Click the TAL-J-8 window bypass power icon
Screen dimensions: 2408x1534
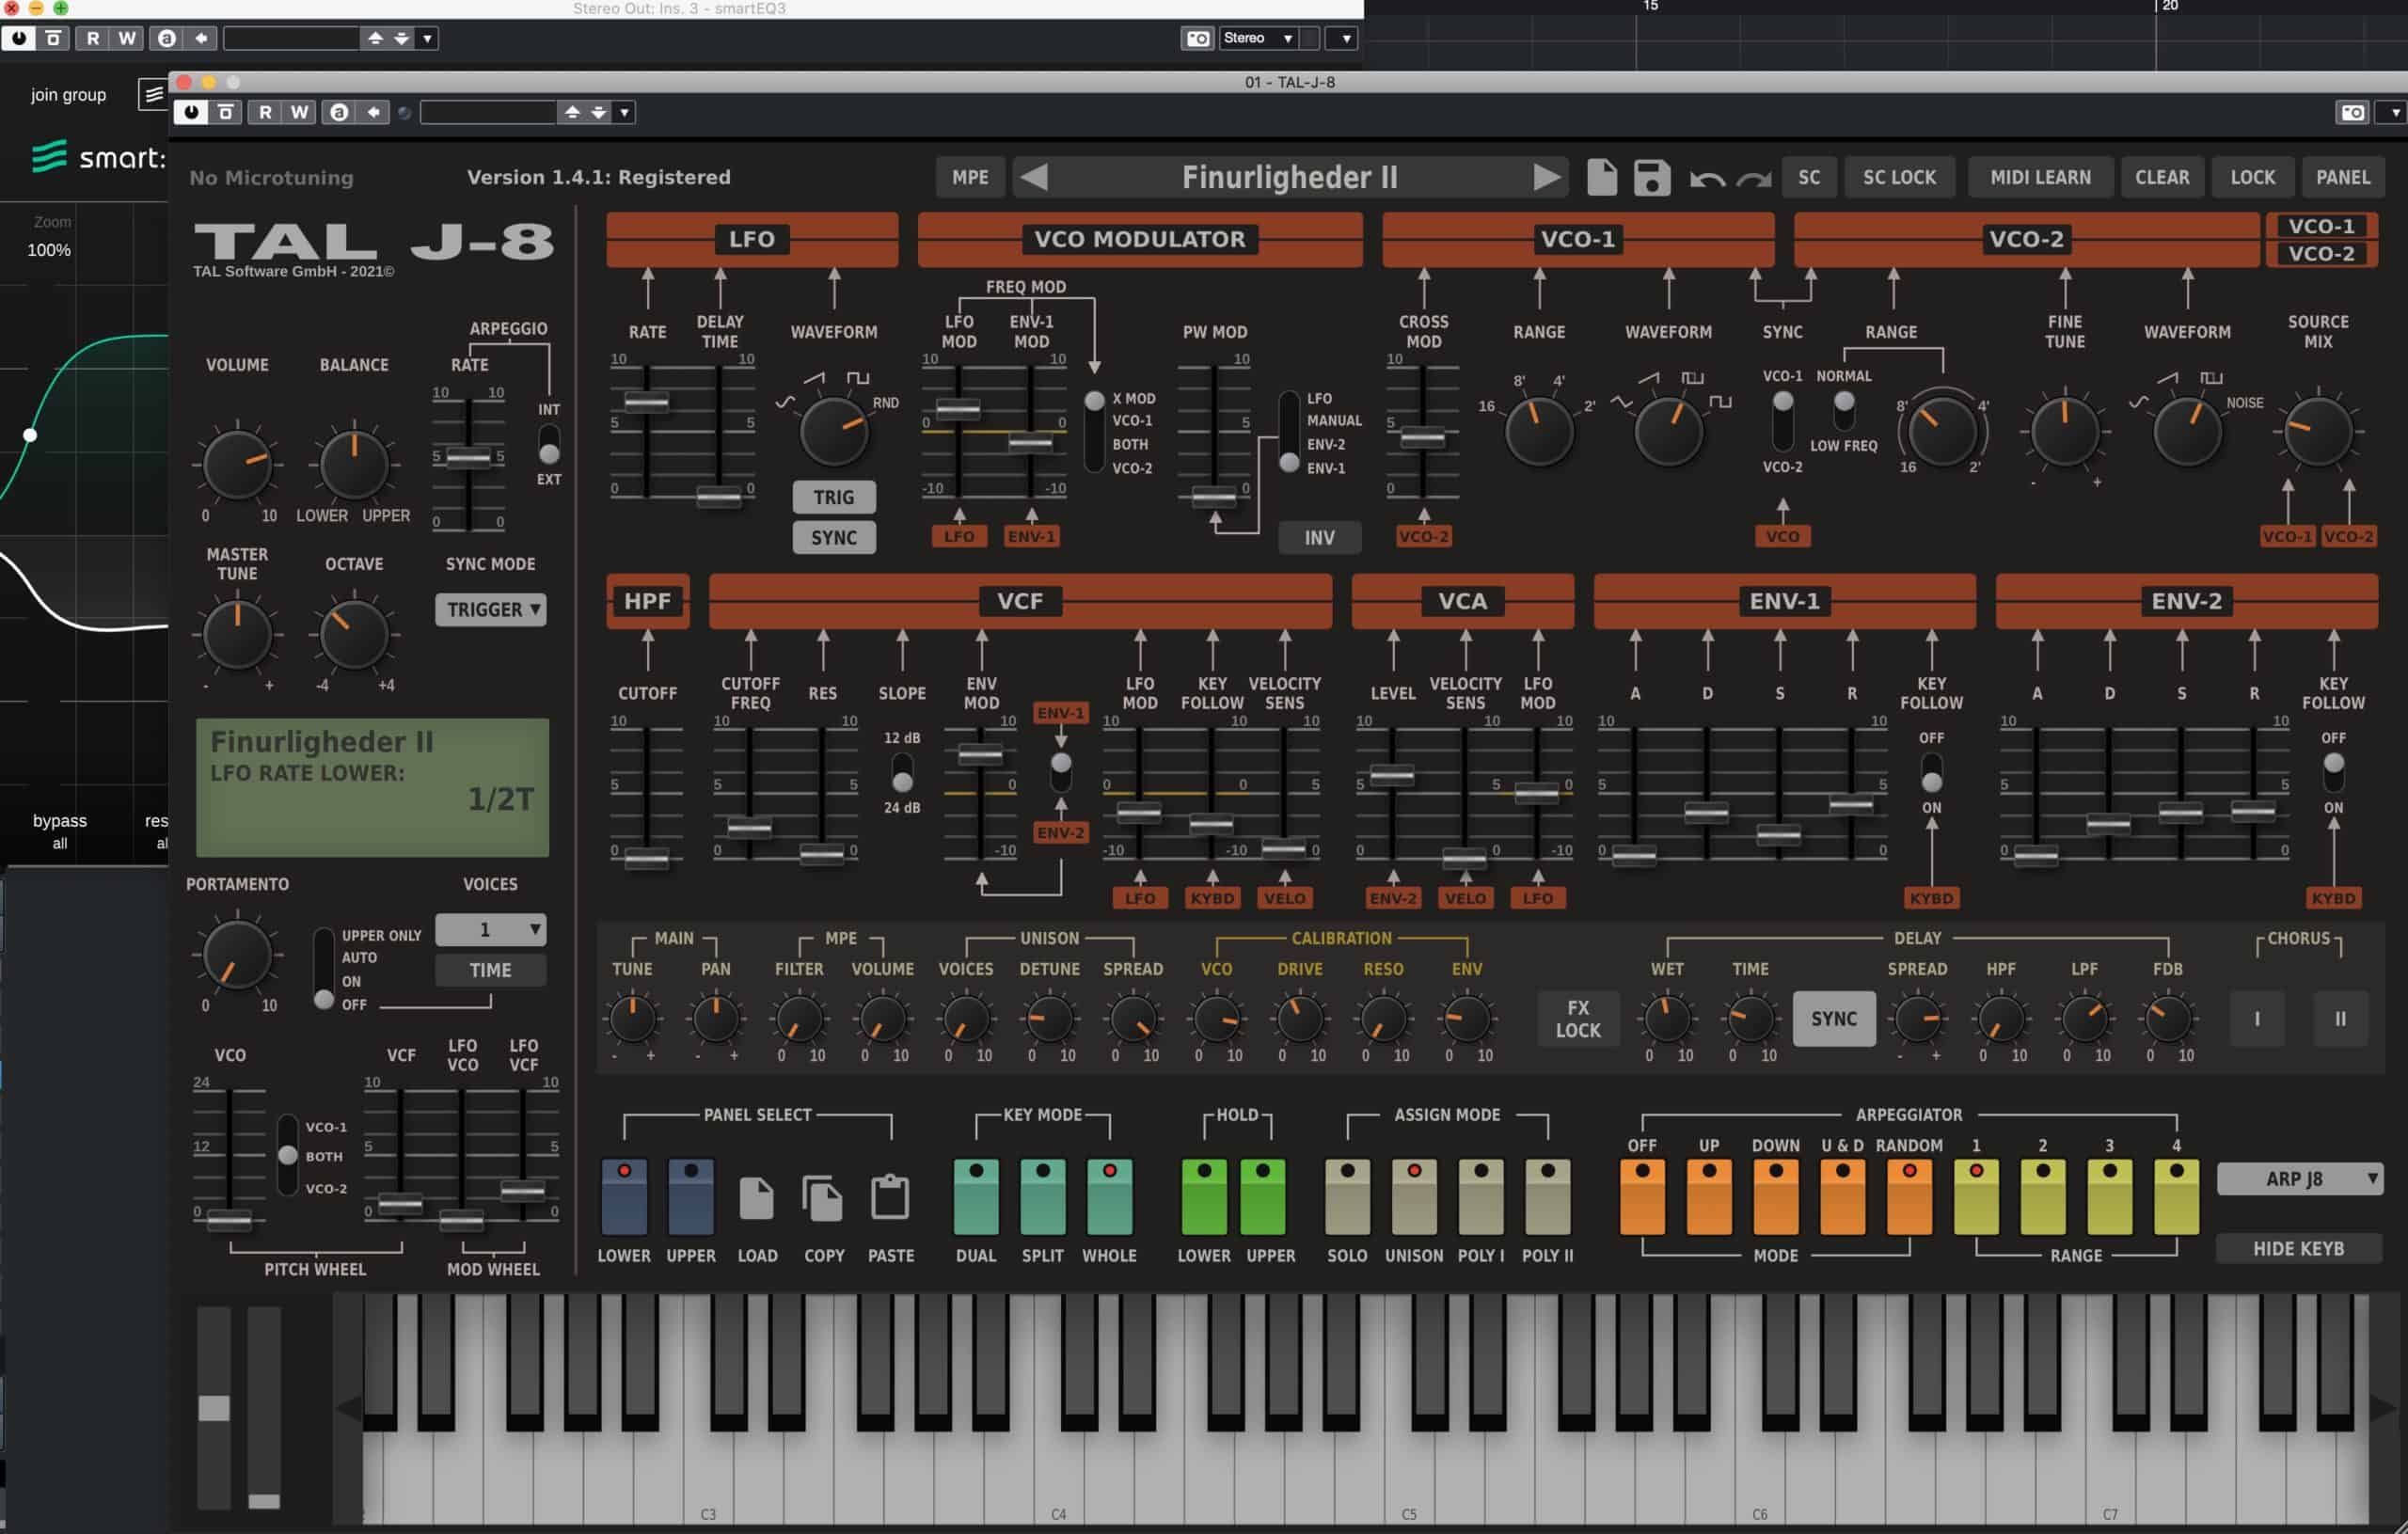[190, 112]
